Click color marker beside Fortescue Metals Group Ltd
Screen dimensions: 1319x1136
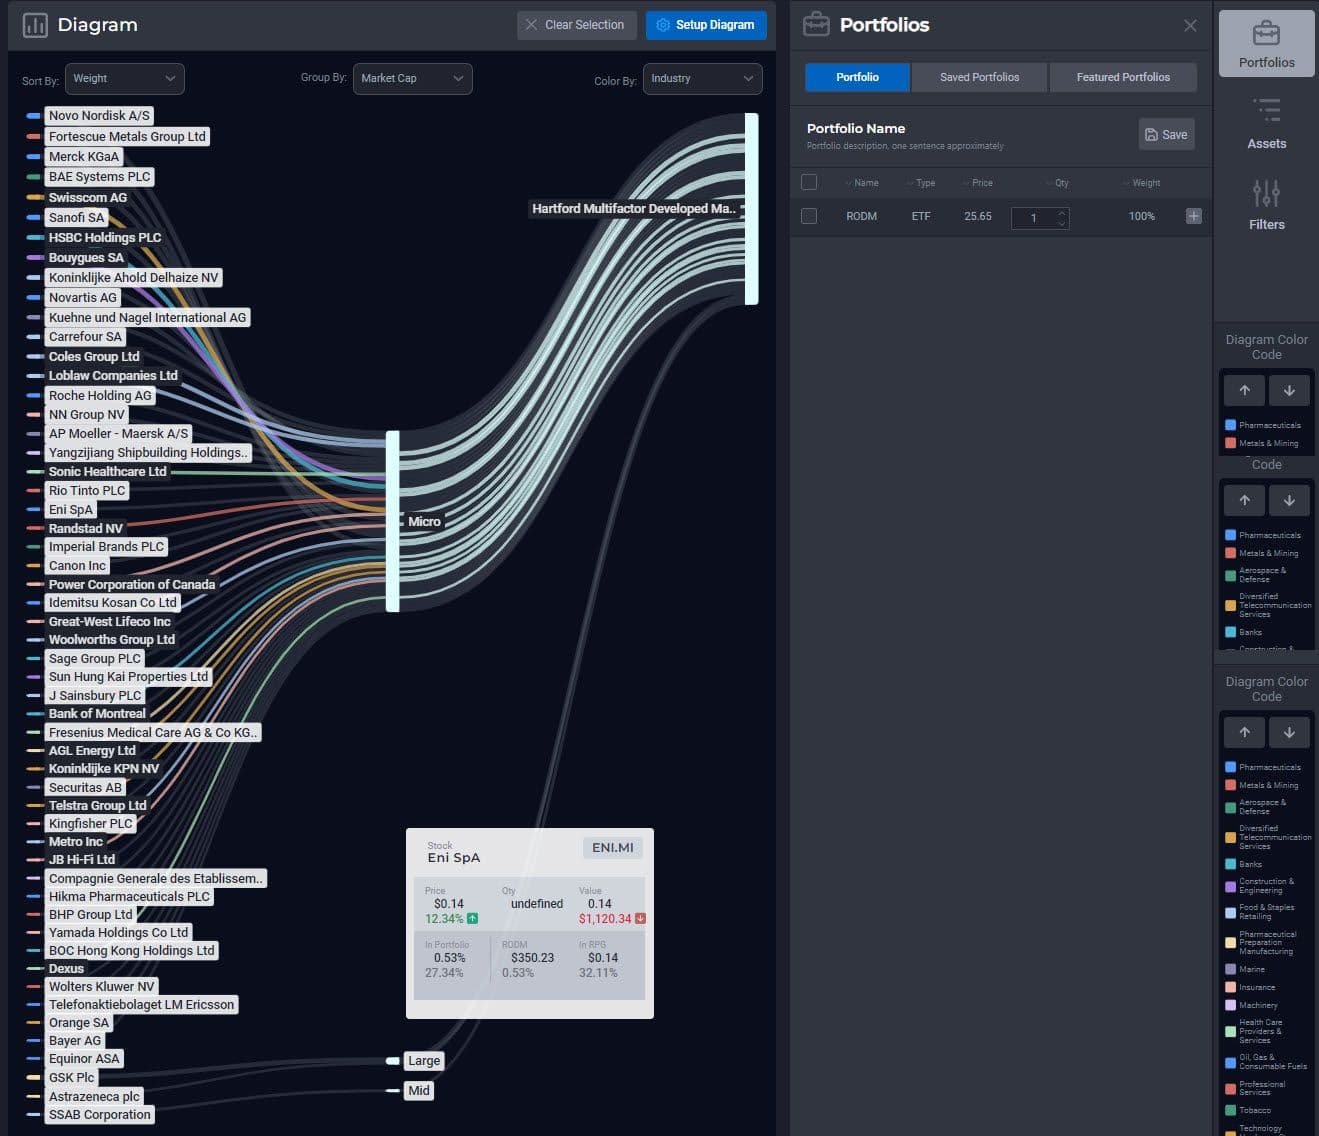34,136
